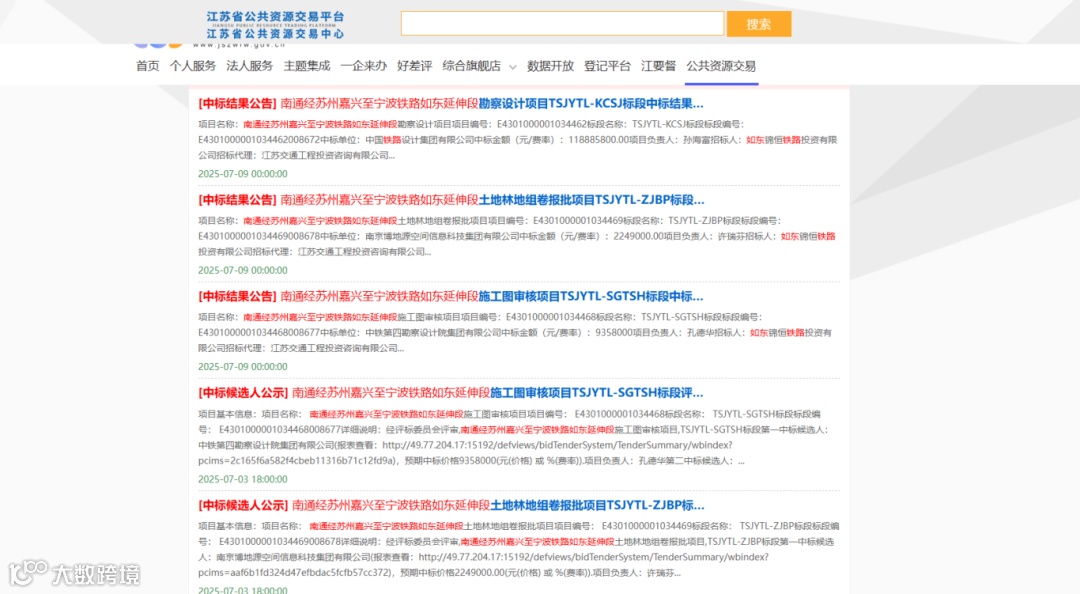
Task: Click inside the search input box
Action: (560, 22)
